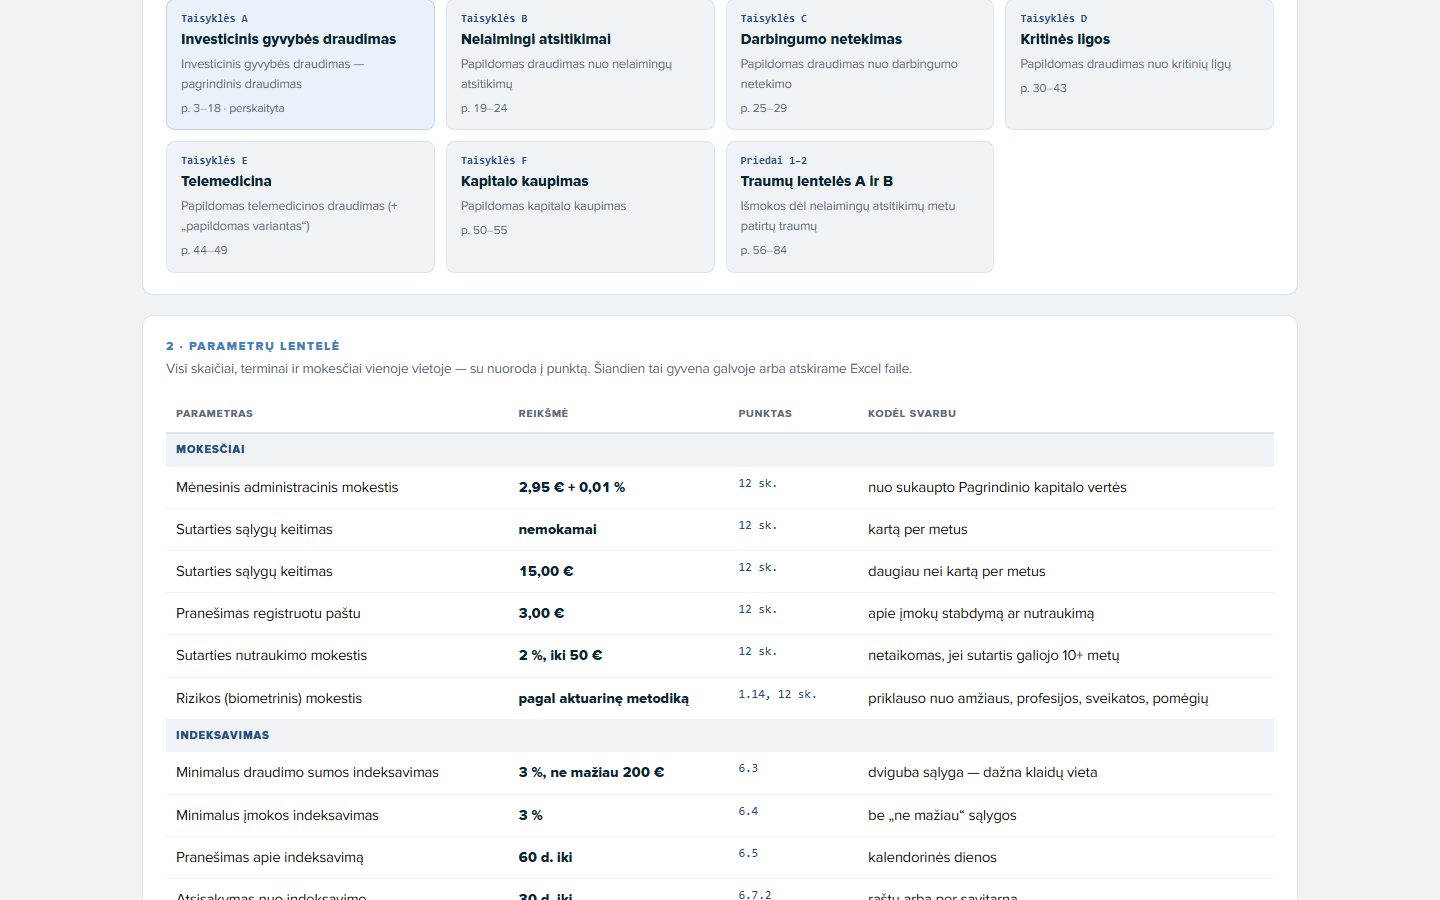Viewport: 1440px width, 900px height.
Task: Click the value pagal aktuarinę metodiką
Action: pyautogui.click(x=604, y=698)
